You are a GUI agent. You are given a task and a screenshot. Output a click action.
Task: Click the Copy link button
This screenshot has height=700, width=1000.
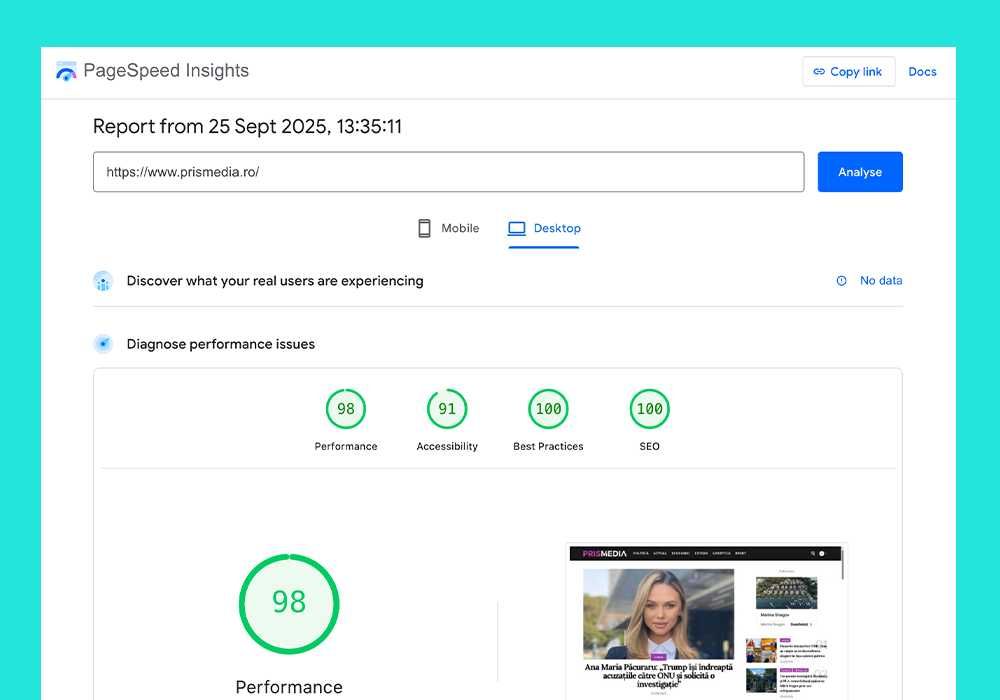[848, 71]
